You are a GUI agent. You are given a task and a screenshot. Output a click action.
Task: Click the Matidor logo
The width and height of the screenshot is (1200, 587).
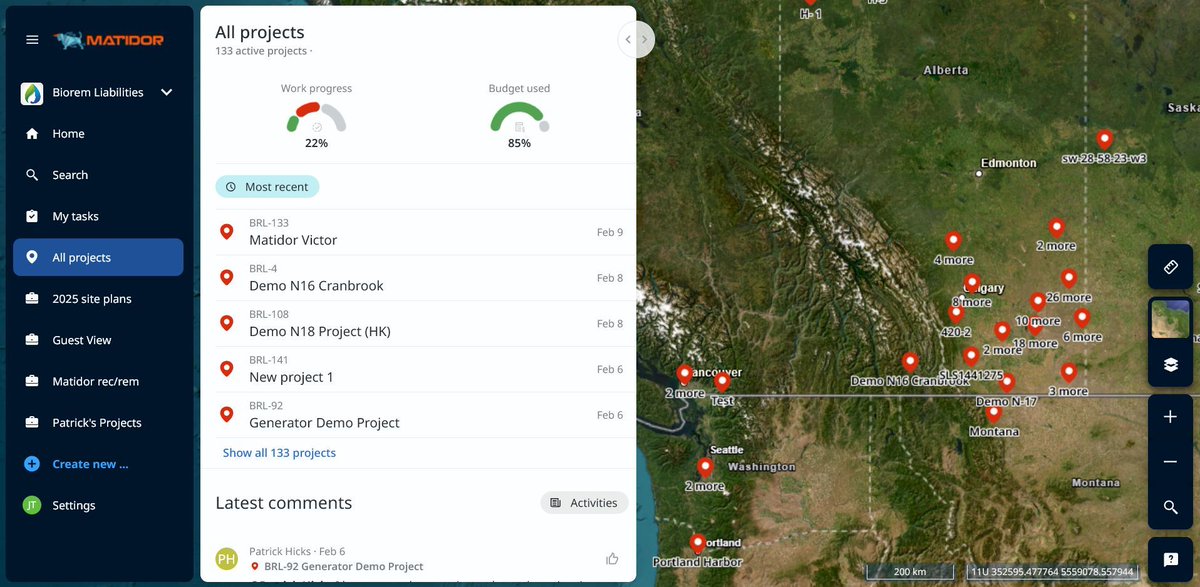(x=109, y=40)
